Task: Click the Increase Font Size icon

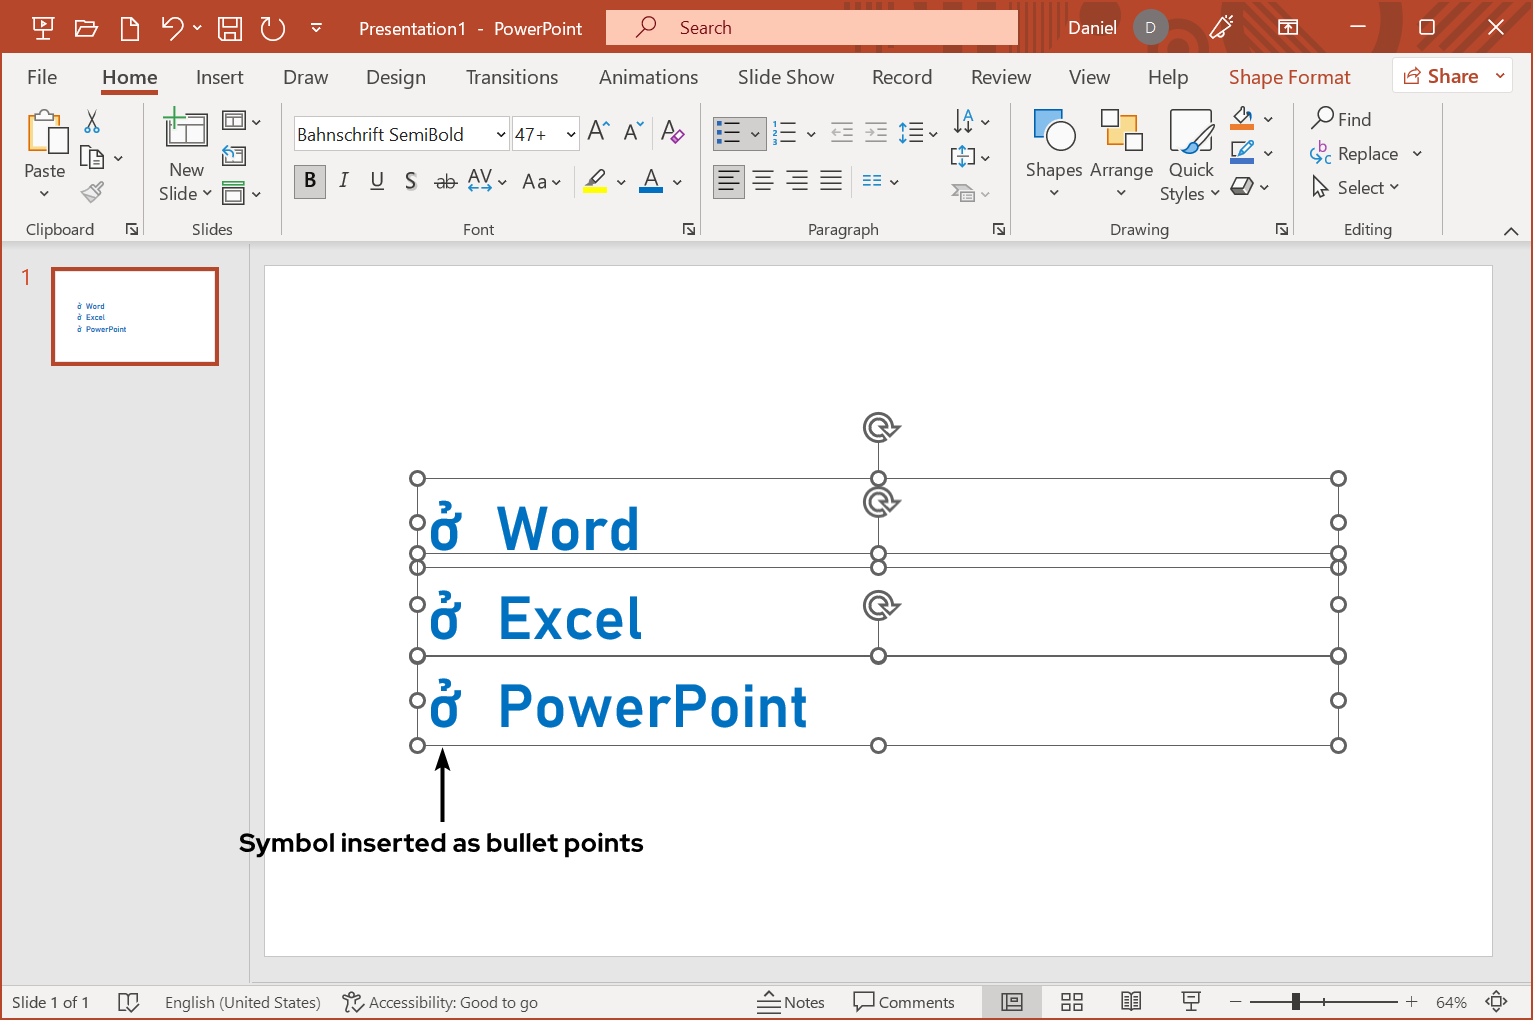Action: click(x=598, y=132)
